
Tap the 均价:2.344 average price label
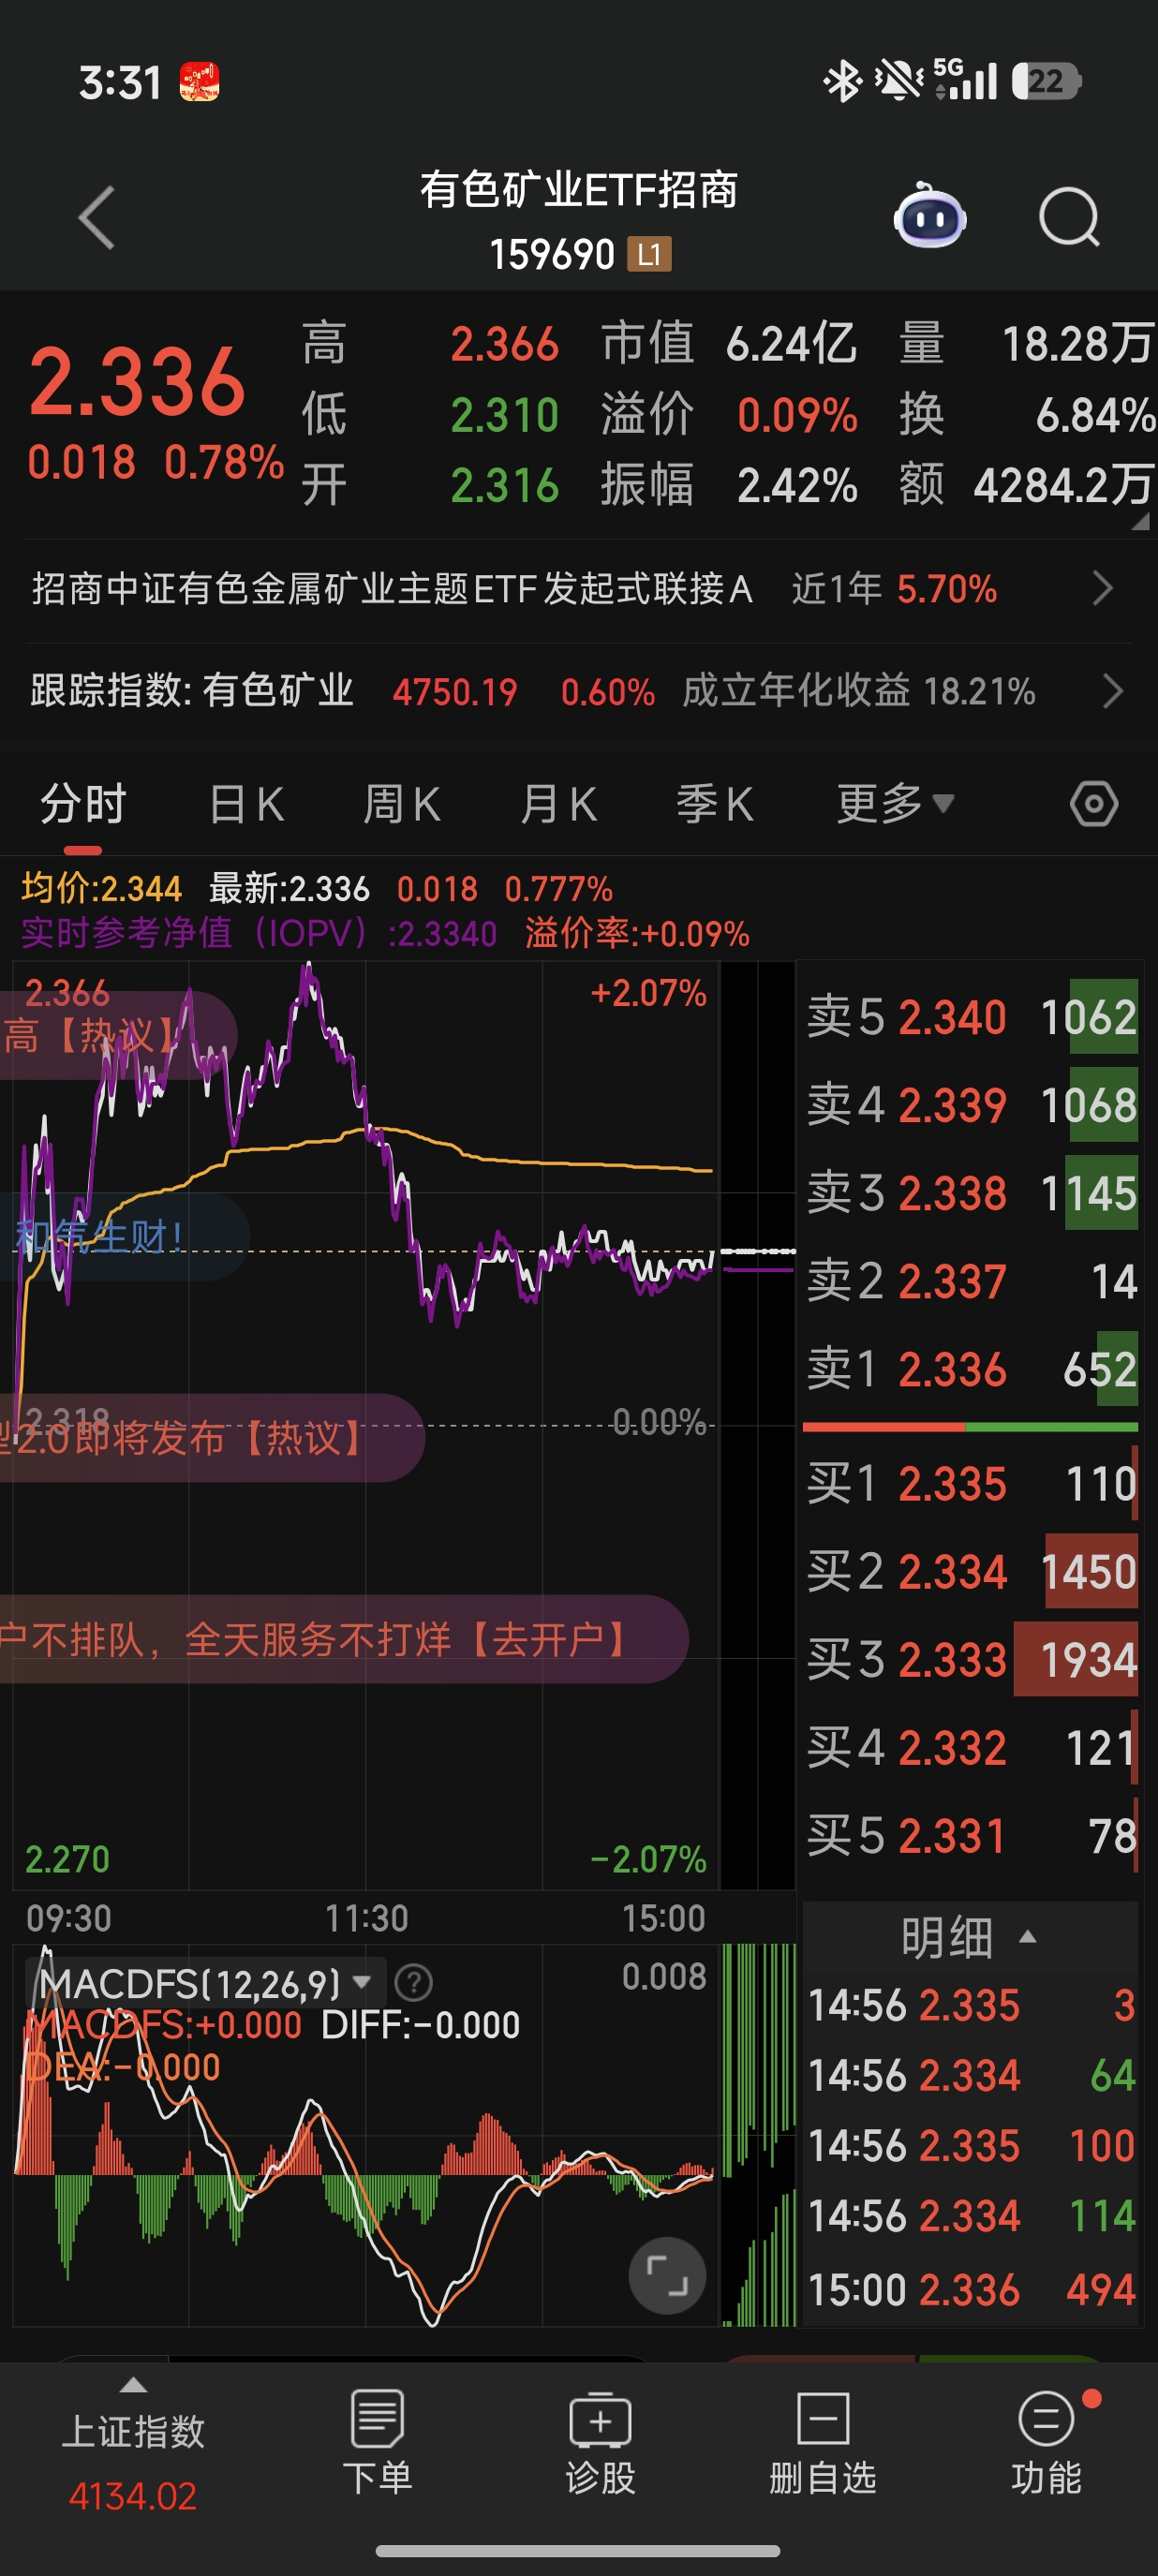tap(102, 888)
